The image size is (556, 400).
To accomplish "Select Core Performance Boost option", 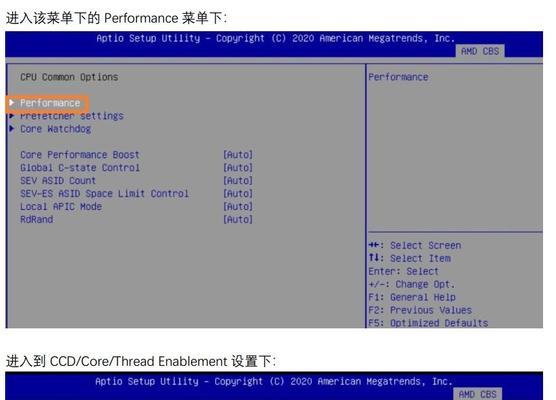I will (x=80, y=155).
